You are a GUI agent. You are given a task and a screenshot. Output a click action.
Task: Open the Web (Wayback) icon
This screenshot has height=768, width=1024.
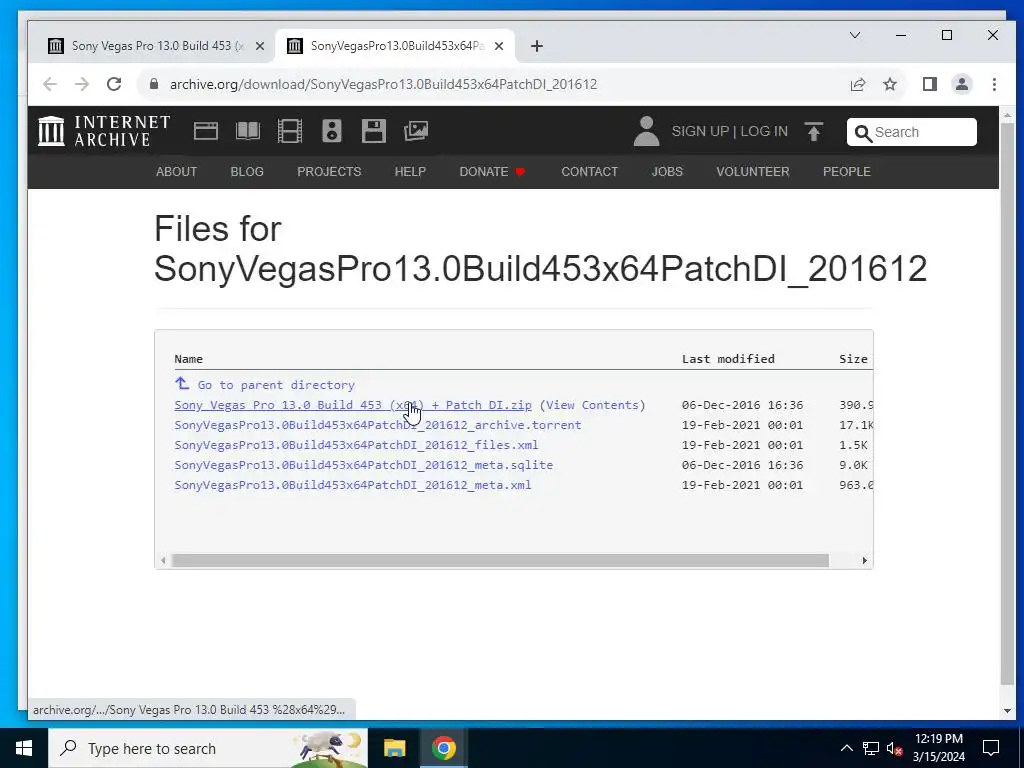[x=206, y=131]
